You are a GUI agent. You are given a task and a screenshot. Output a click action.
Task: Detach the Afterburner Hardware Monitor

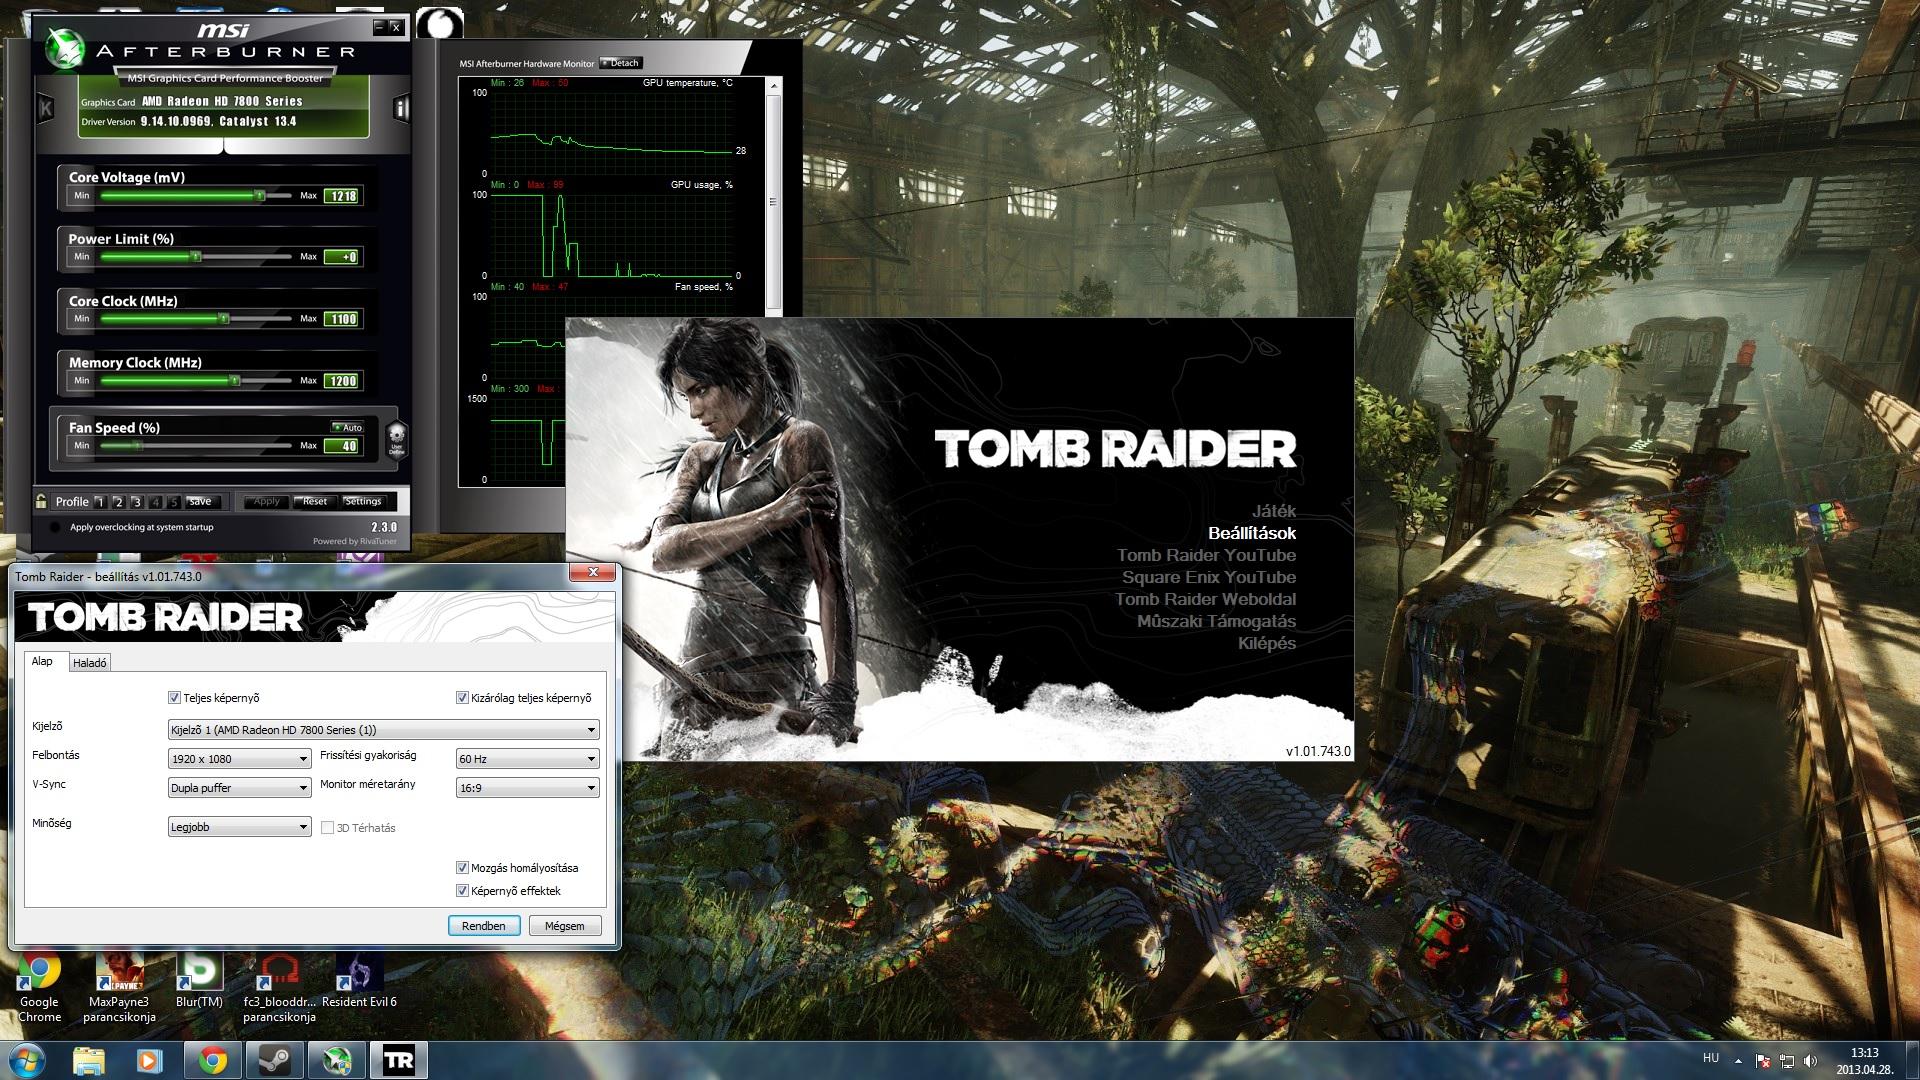click(620, 63)
